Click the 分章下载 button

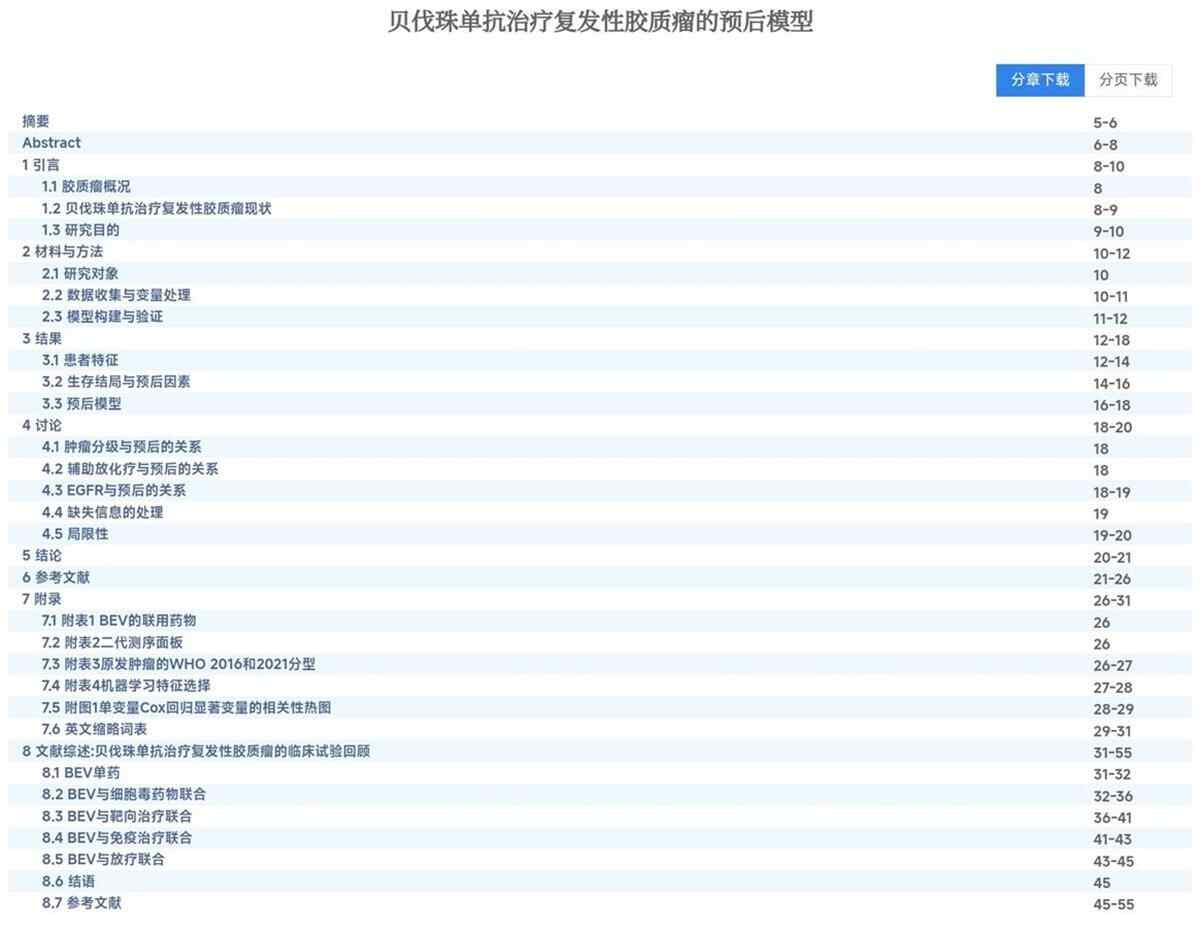point(1039,80)
